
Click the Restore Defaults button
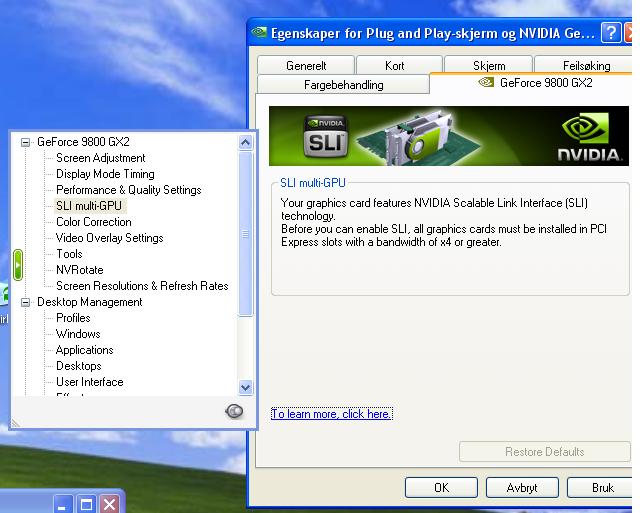point(544,452)
